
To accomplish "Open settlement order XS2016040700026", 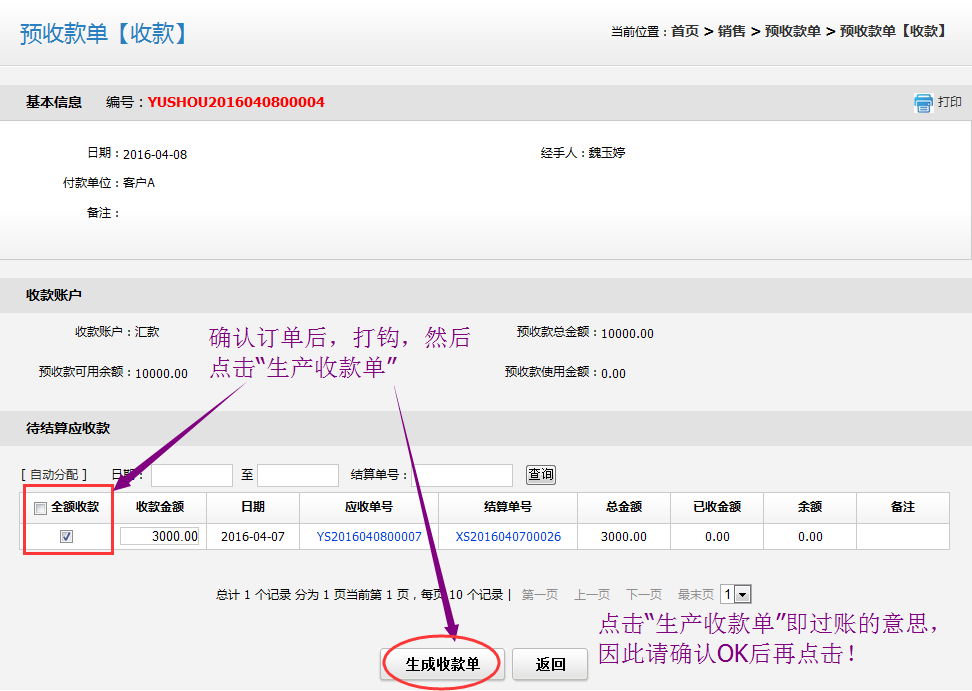I will [508, 537].
